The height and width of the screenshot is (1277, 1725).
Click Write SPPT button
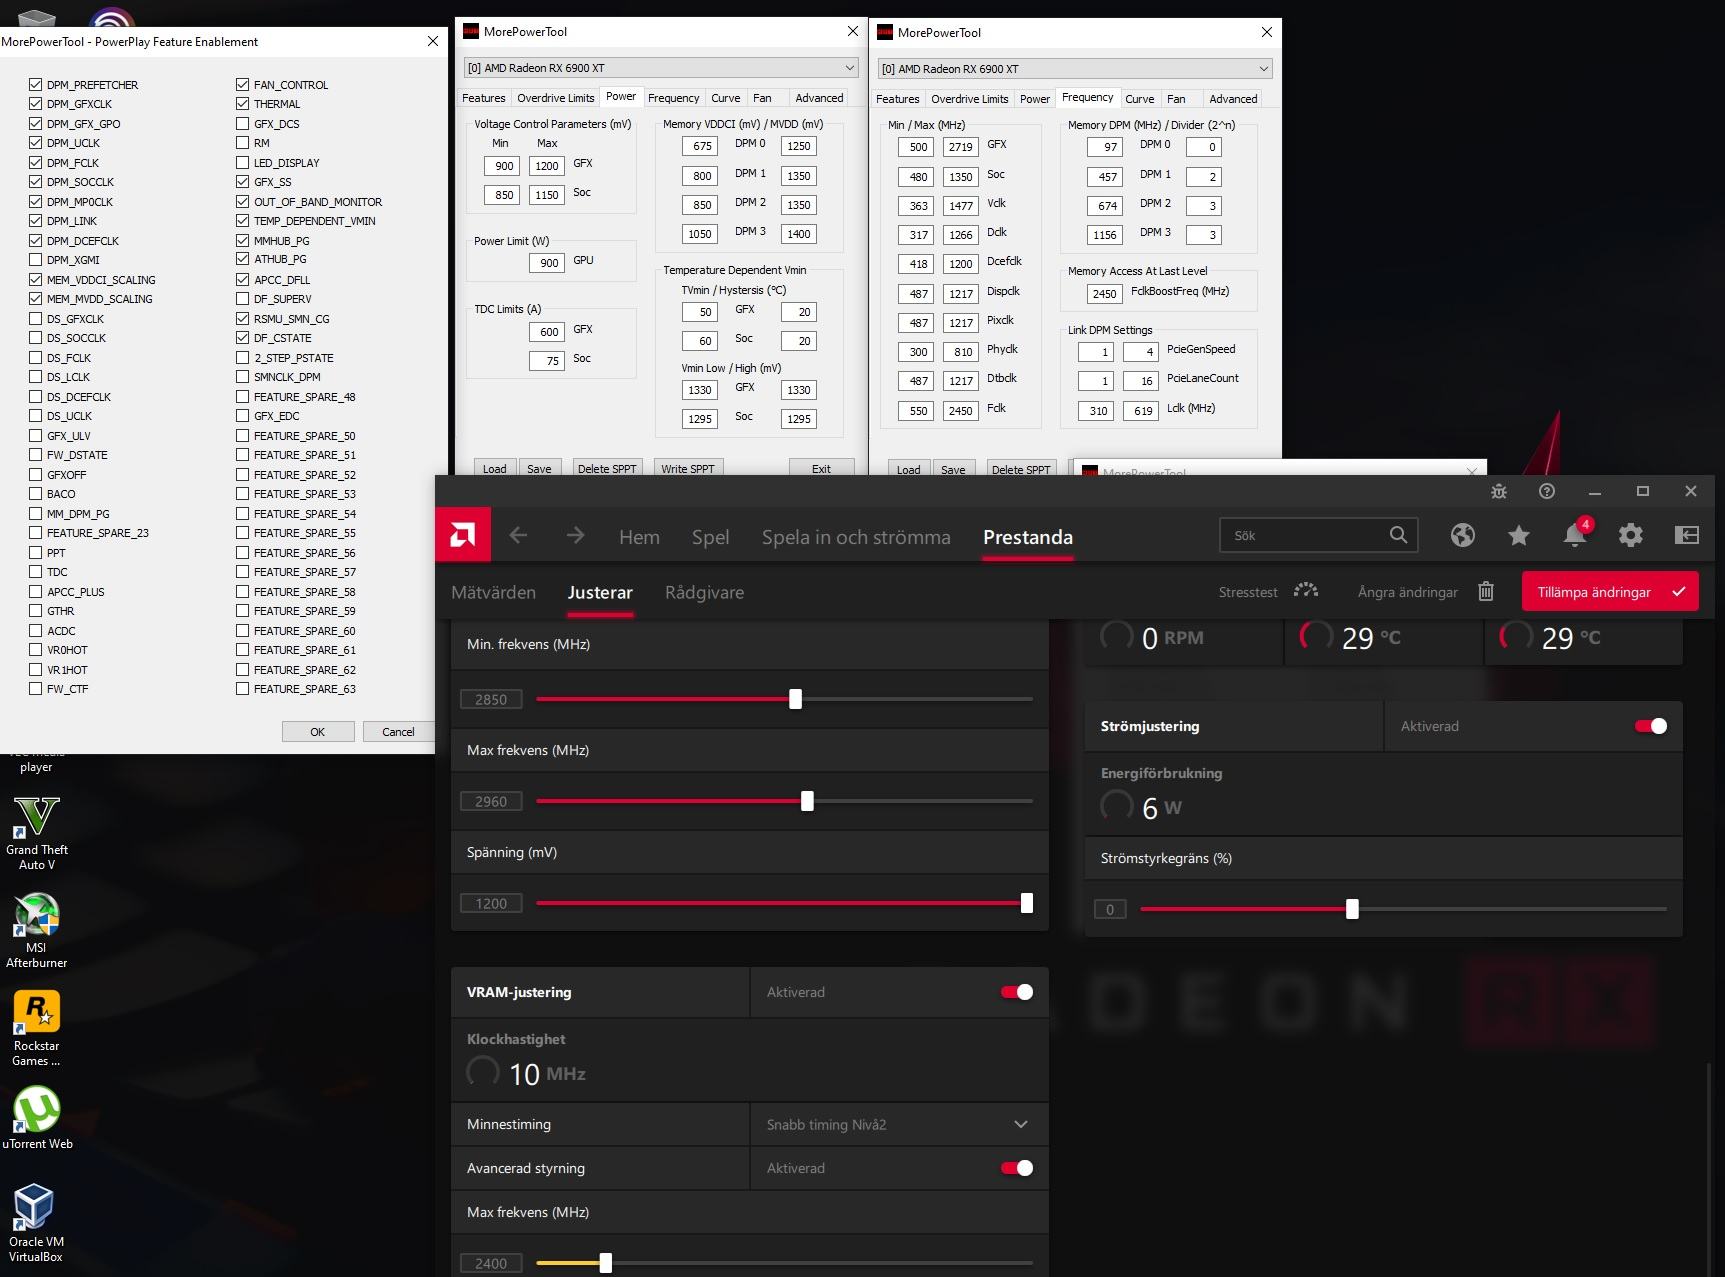coord(688,468)
